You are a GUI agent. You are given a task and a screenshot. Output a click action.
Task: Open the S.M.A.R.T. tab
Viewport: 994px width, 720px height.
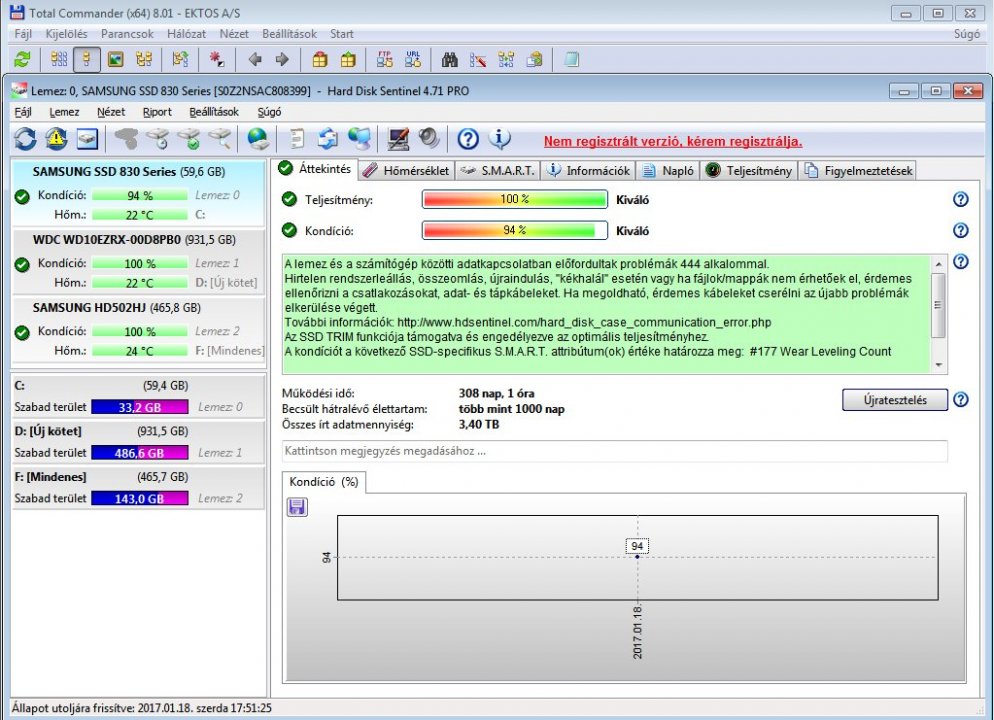[498, 170]
